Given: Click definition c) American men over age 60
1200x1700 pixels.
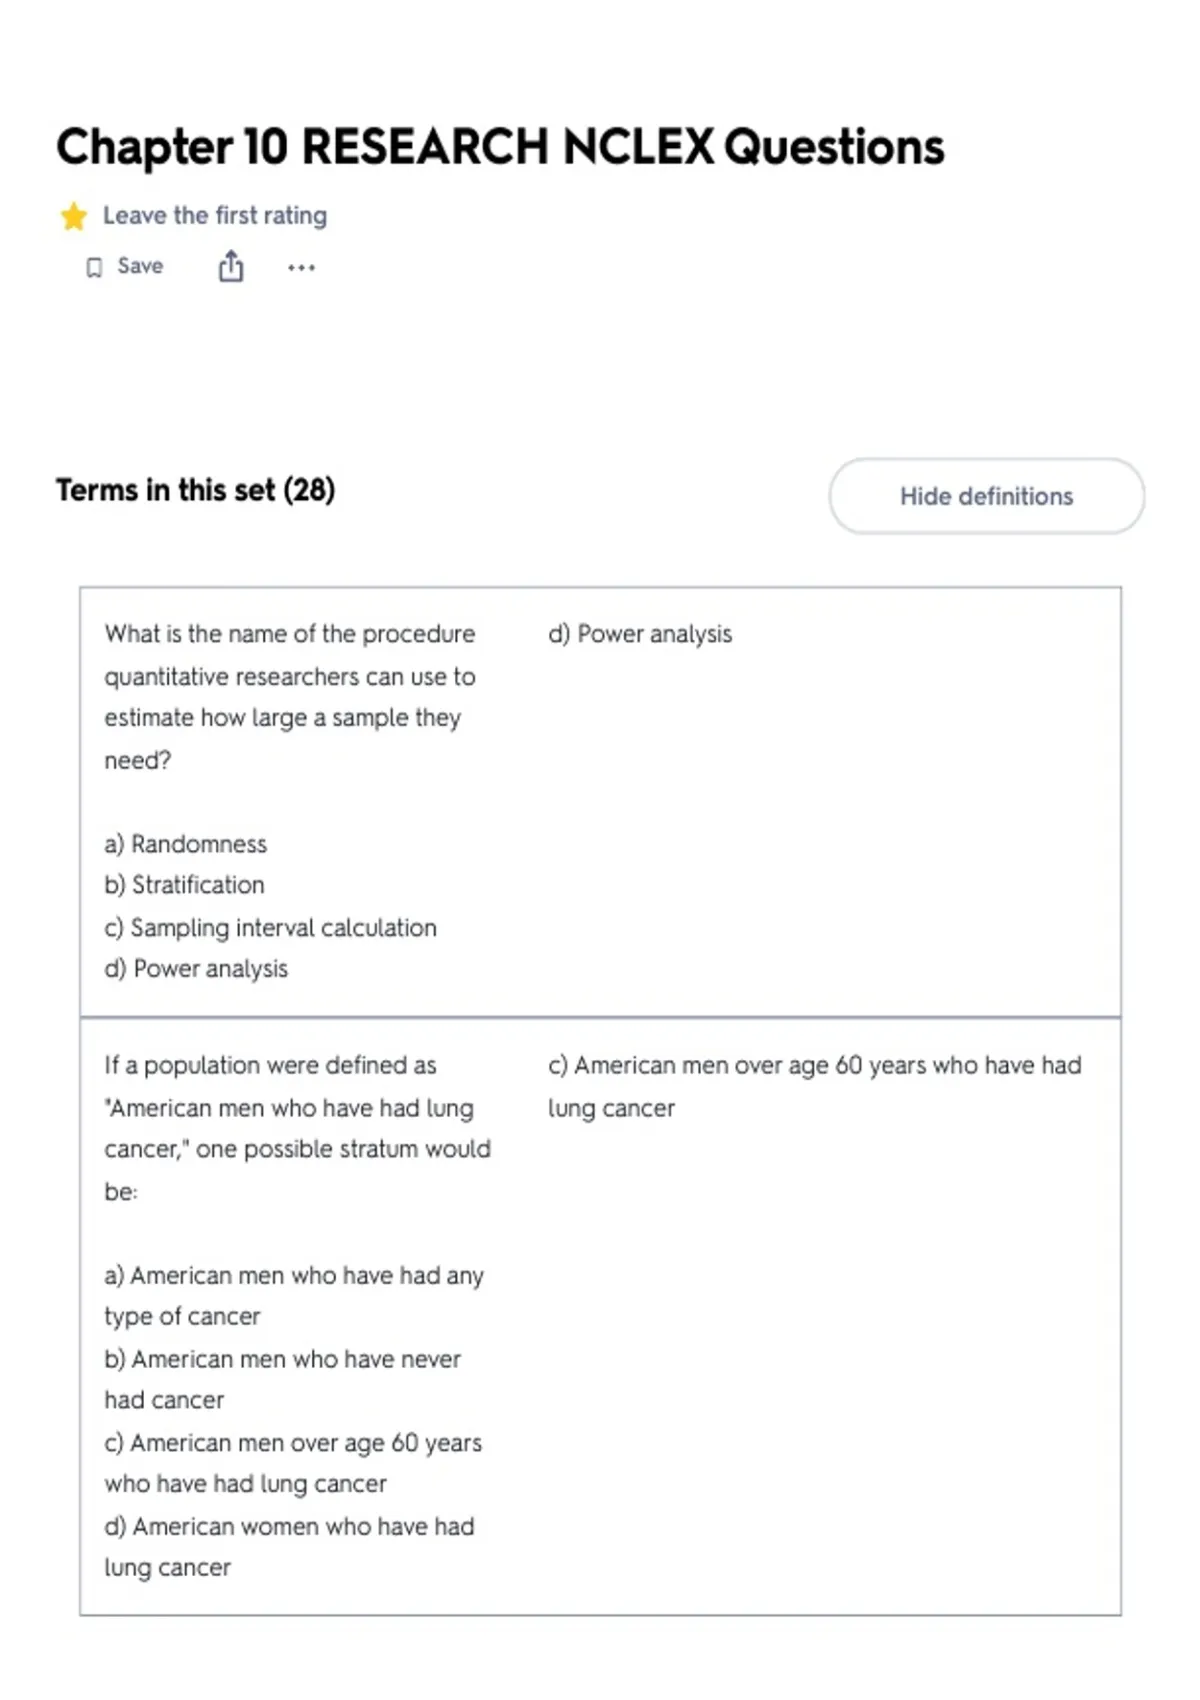Looking at the screenshot, I should pos(815,1087).
